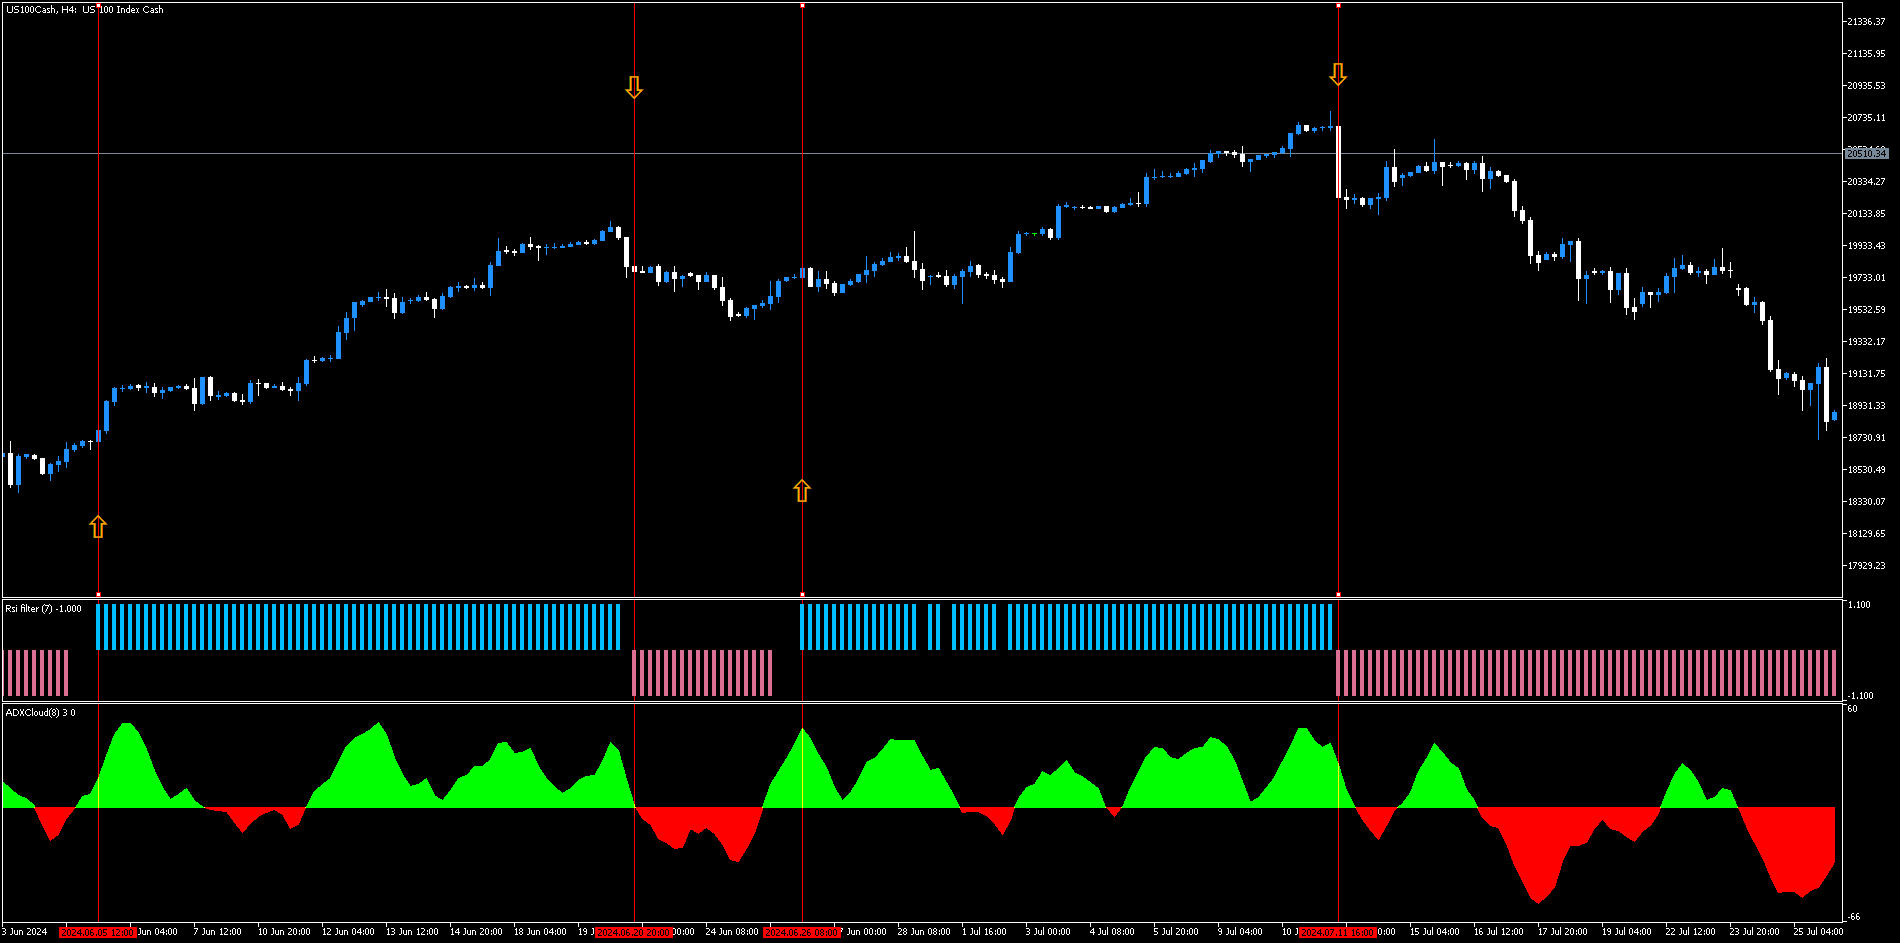
Task: Select the 2024.07.11 16:00 date marker
Action: [x=1338, y=932]
